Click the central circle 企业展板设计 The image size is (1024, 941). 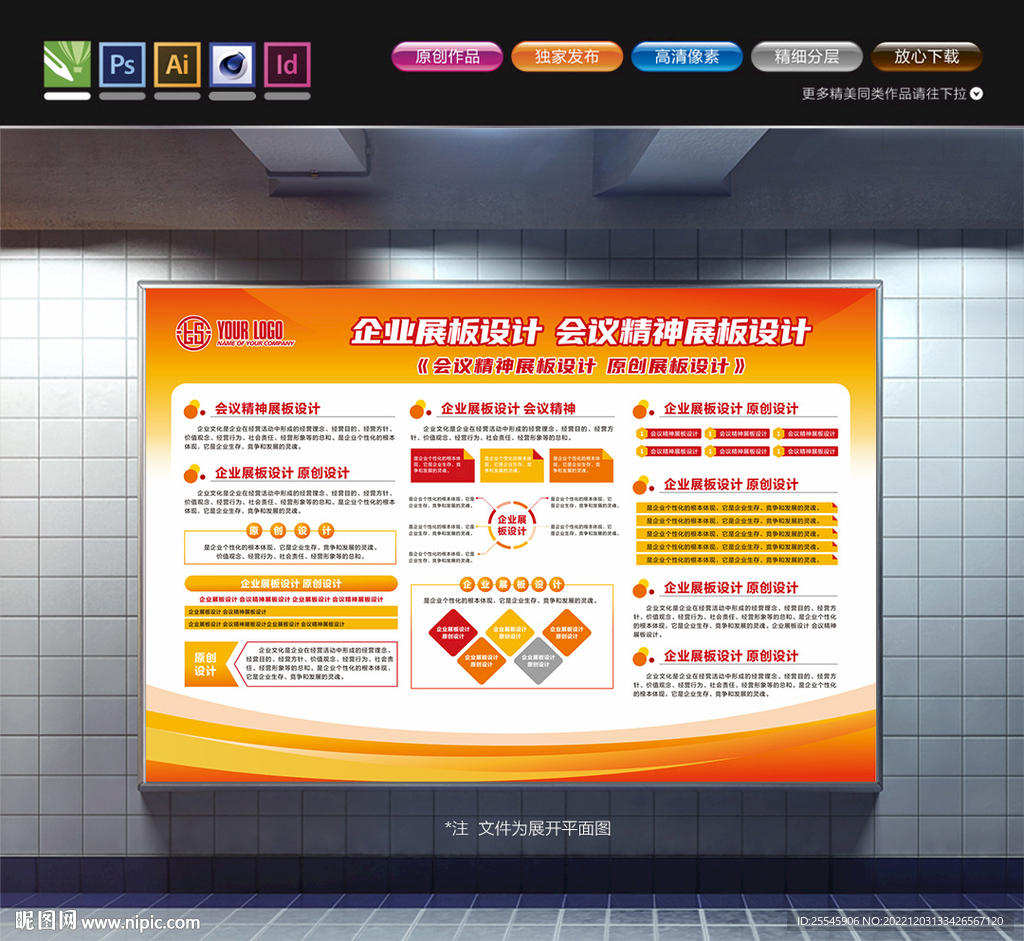pos(512,525)
